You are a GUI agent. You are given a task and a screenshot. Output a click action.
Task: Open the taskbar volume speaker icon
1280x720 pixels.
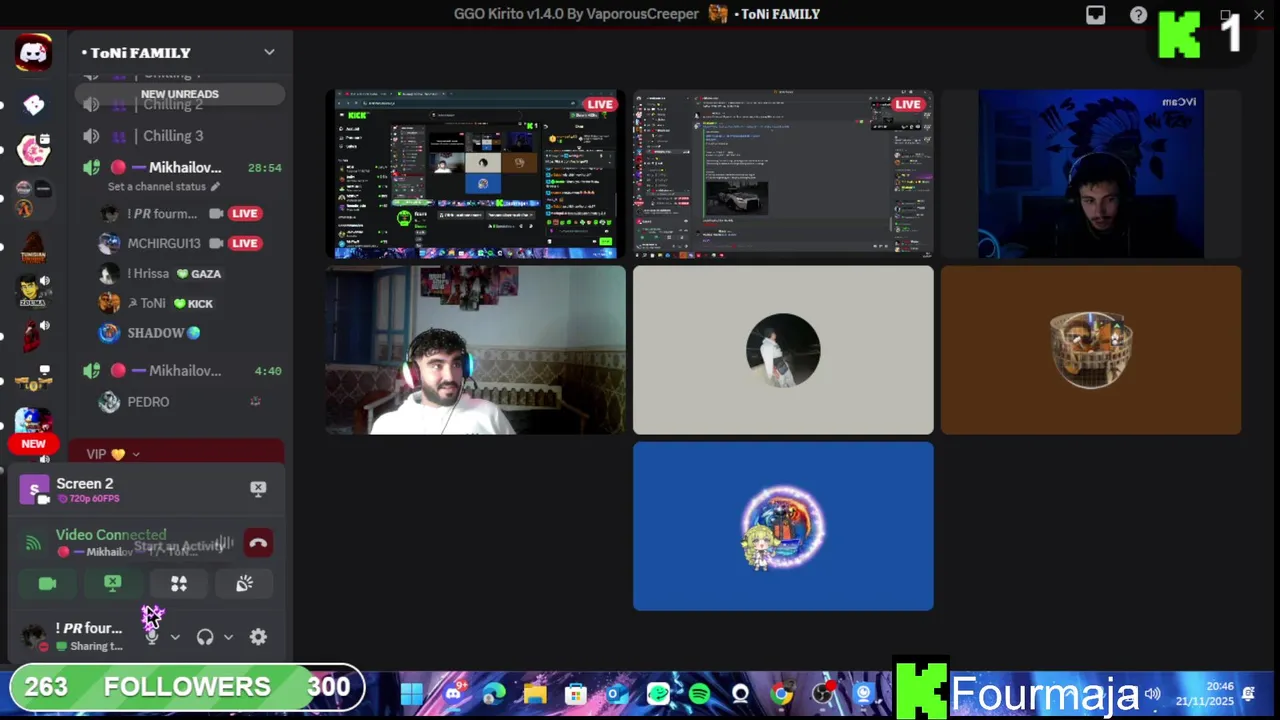[1153, 694]
